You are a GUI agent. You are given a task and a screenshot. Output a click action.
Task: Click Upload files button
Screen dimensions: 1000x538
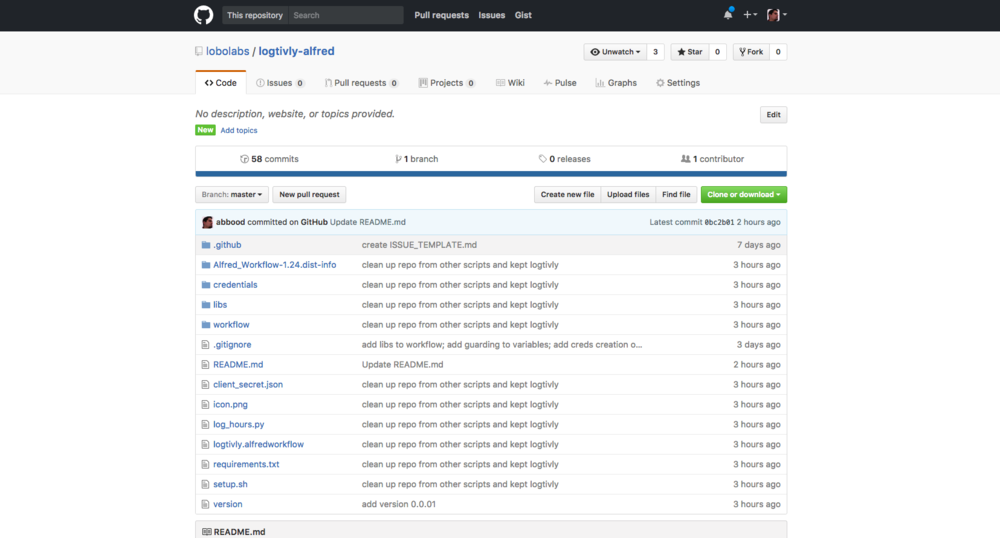628,194
